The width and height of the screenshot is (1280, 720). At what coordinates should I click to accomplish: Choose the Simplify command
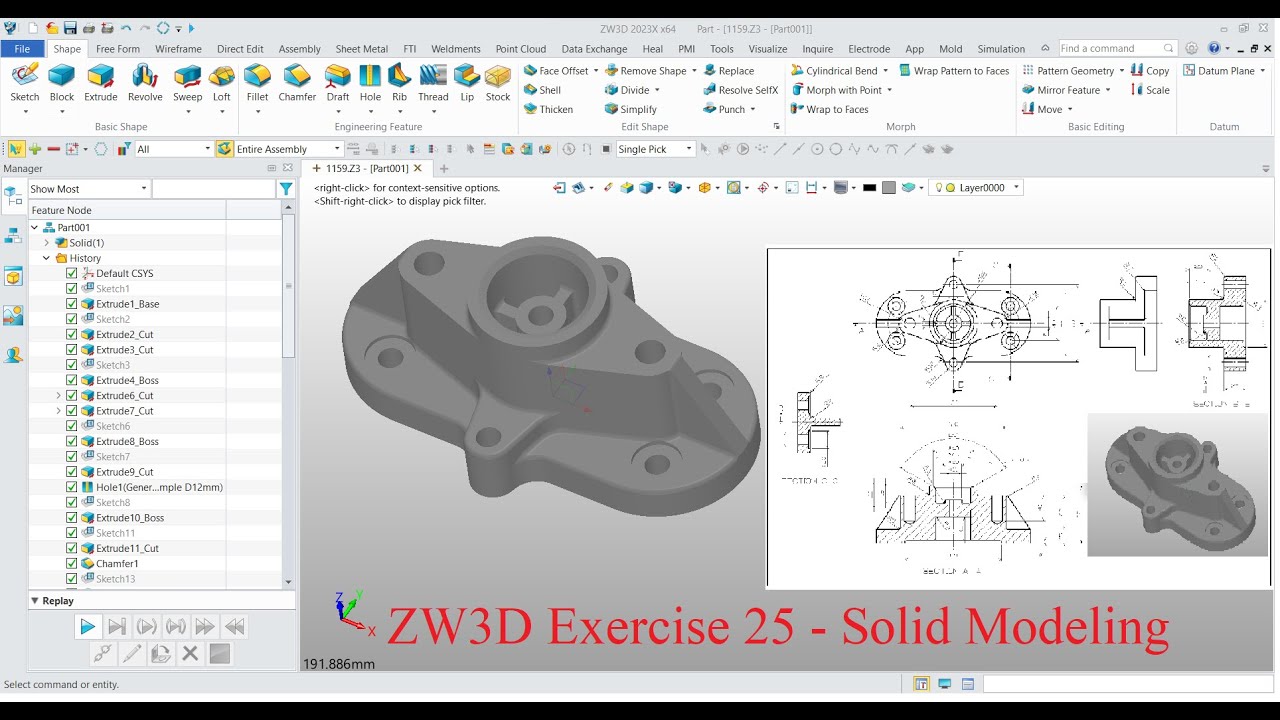(631, 109)
